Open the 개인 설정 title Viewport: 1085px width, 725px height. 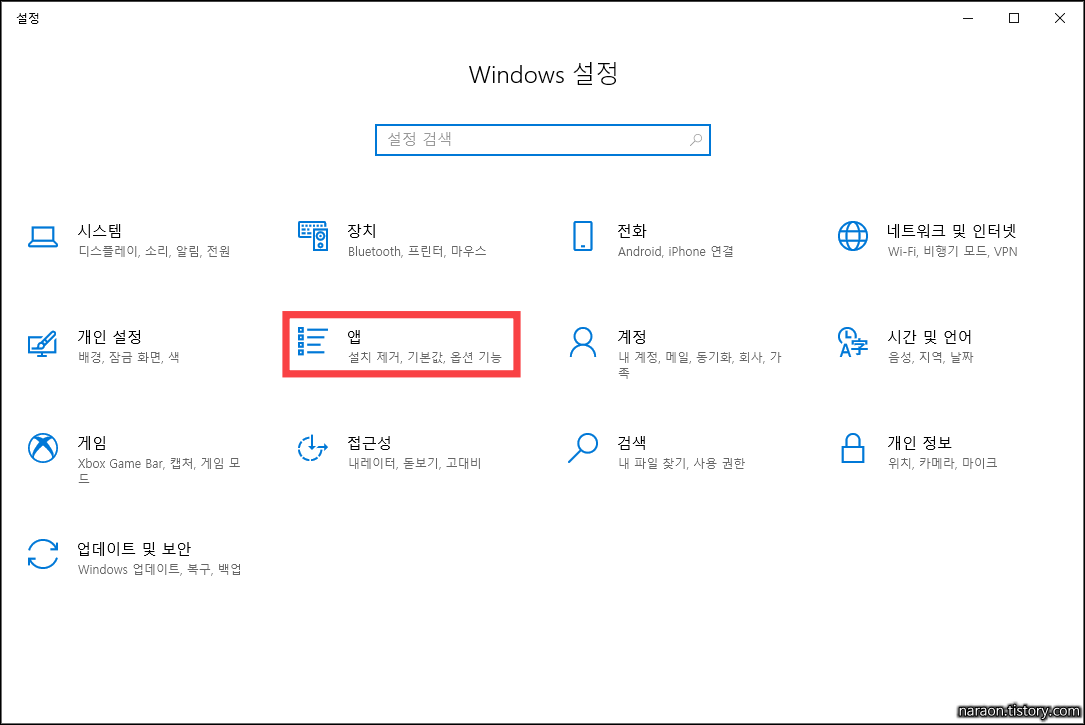point(109,337)
